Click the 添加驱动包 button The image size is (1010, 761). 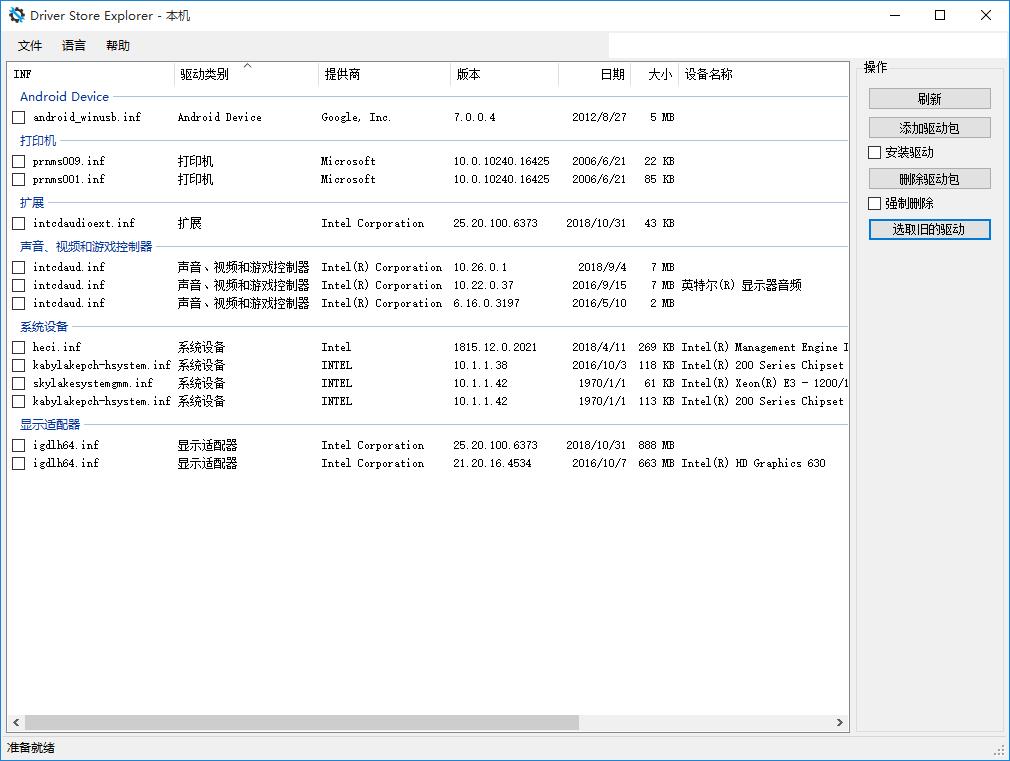tap(929, 128)
